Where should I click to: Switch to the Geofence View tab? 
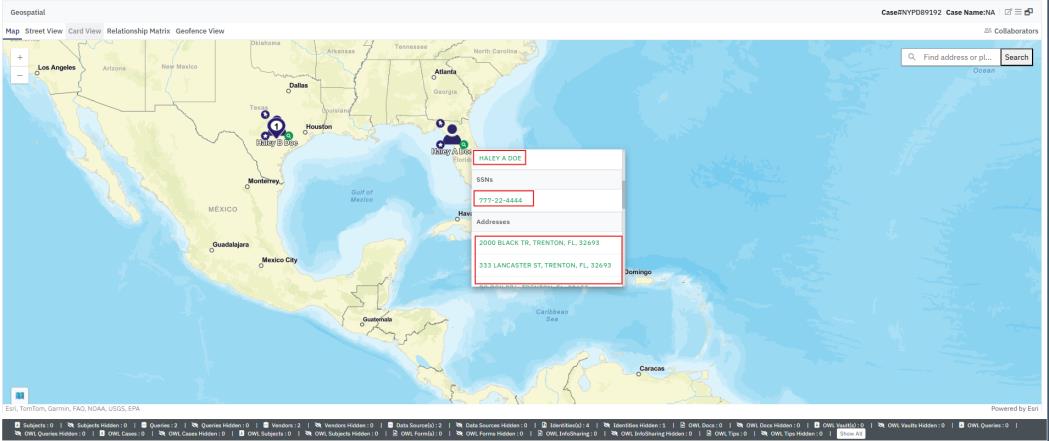coord(200,31)
